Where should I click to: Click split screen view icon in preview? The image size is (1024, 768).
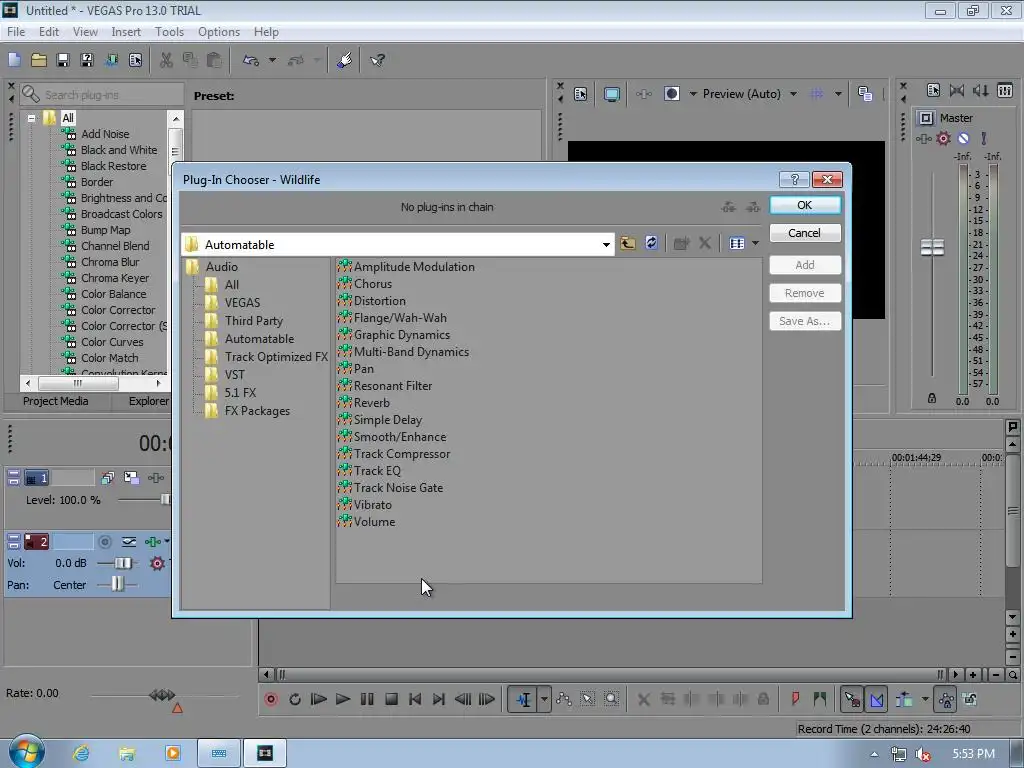(x=671, y=93)
